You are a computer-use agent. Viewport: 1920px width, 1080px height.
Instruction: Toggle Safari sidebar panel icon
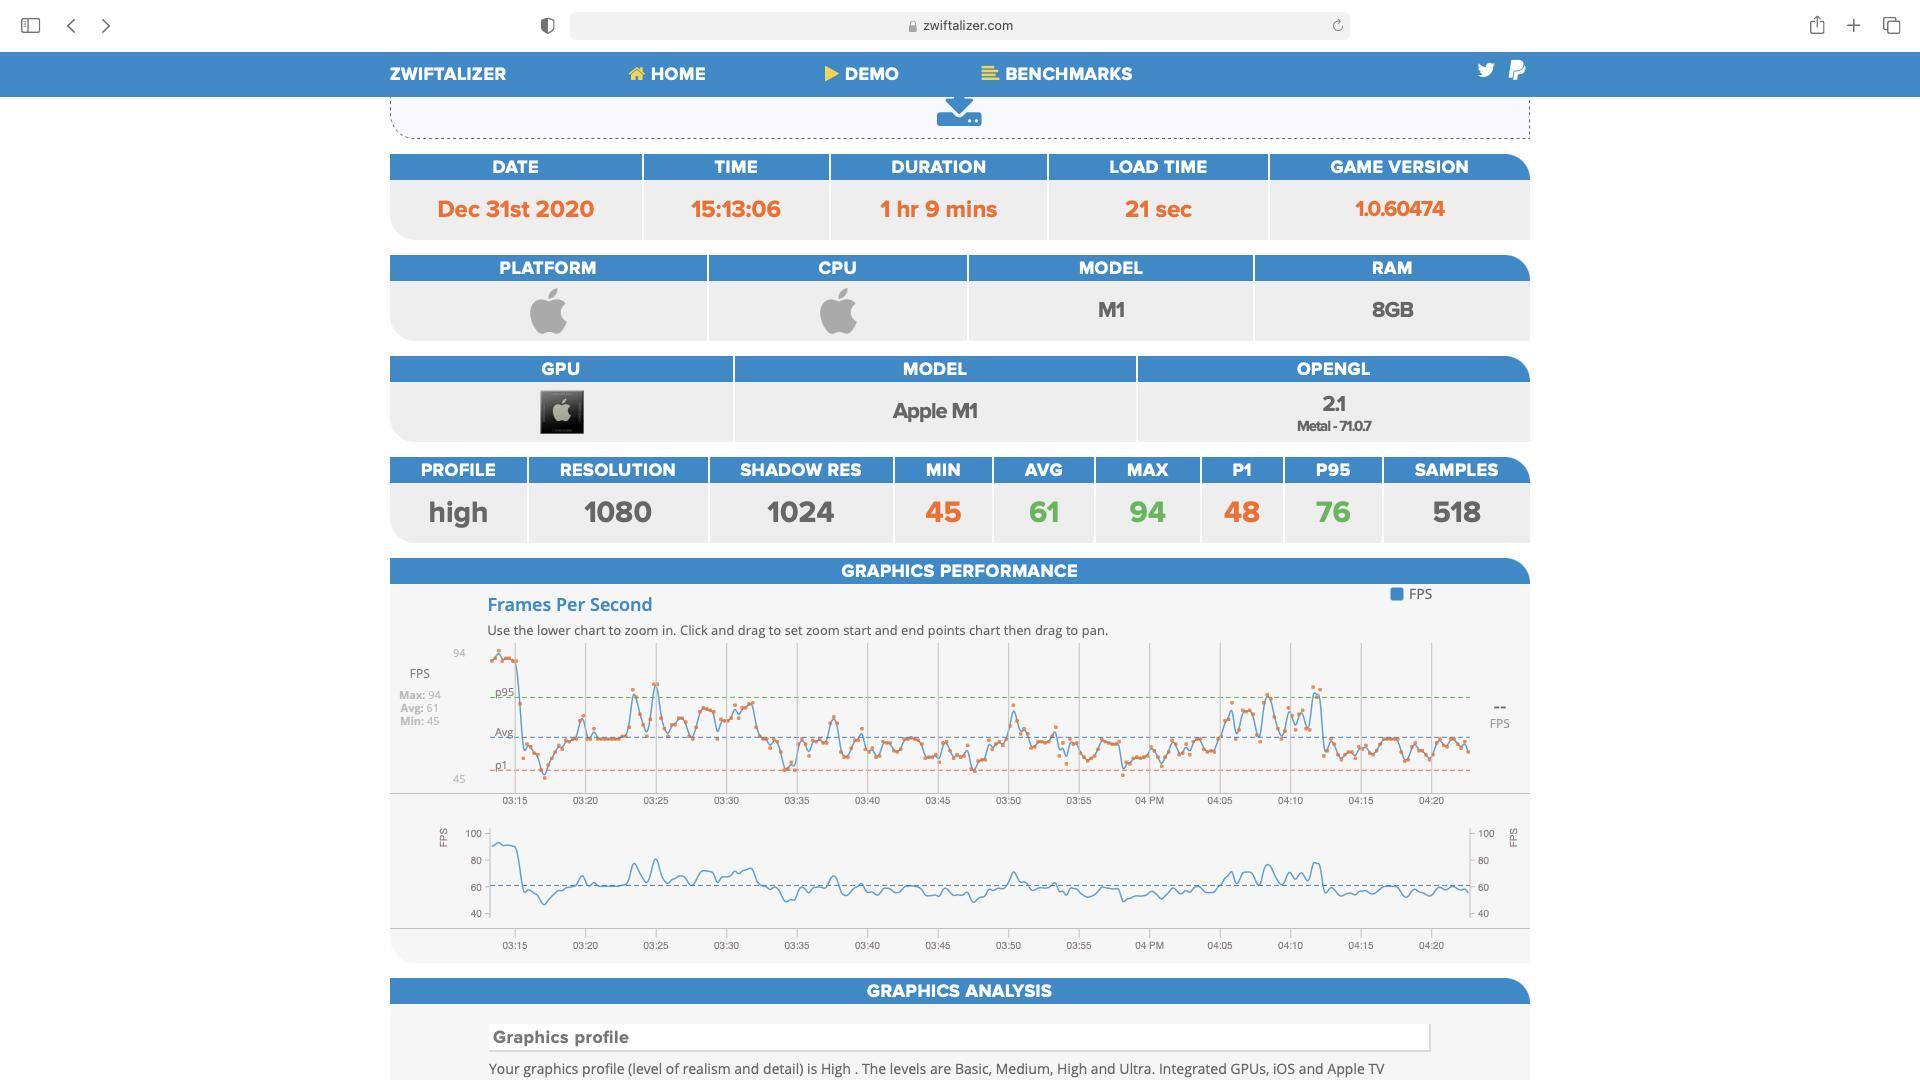(30, 26)
